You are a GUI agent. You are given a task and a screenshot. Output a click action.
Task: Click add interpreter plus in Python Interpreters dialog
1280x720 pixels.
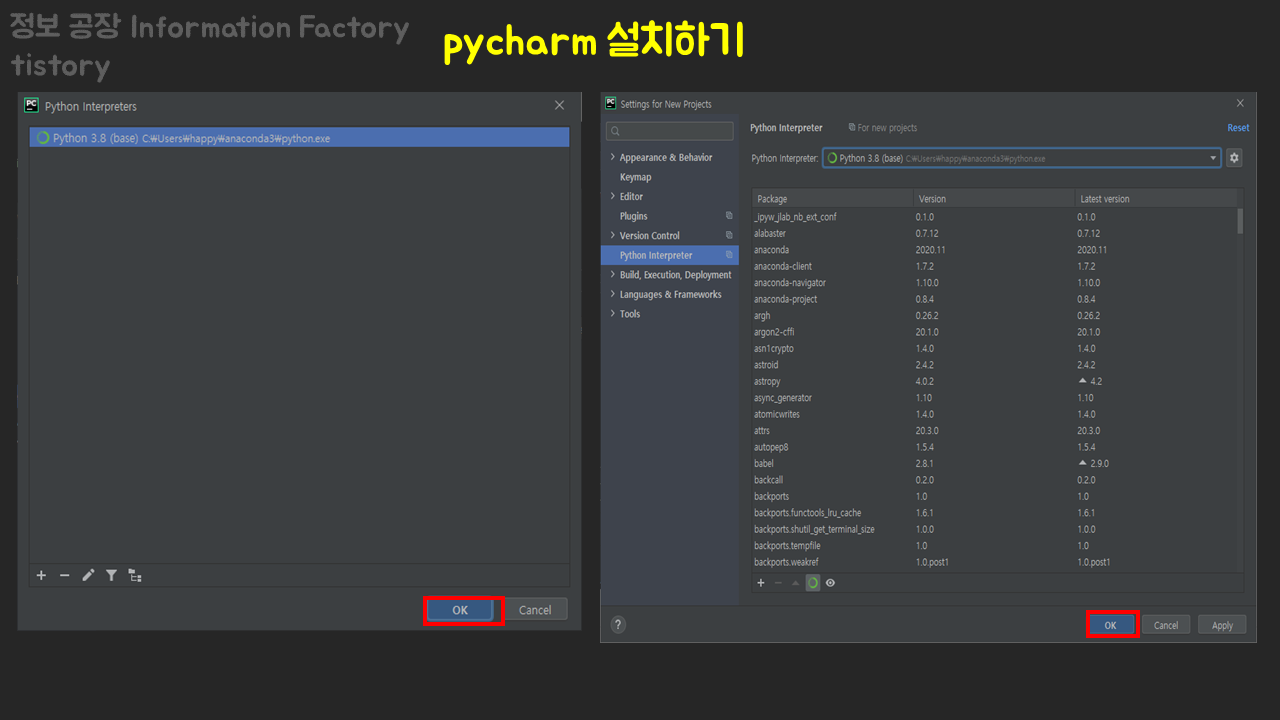click(41, 575)
